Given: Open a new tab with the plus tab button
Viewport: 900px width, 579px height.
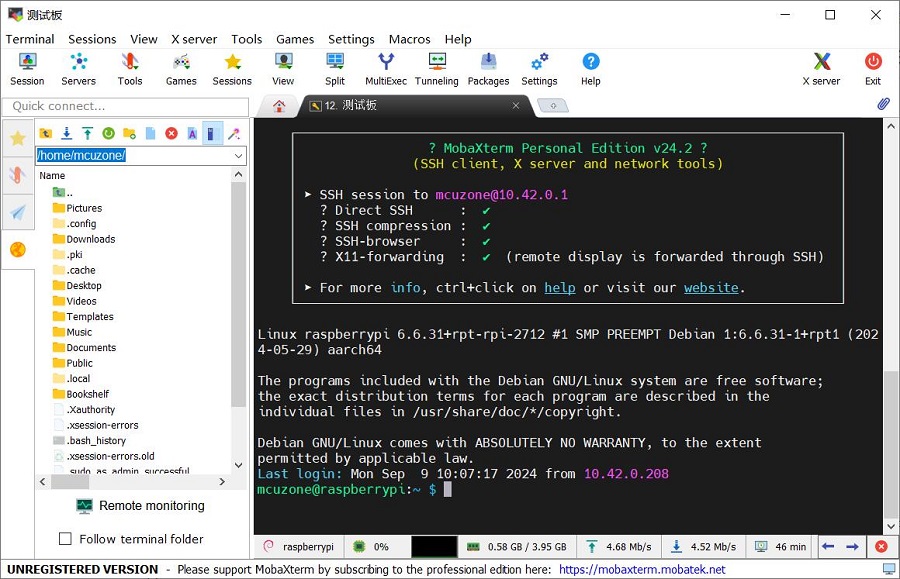Looking at the screenshot, I should pos(553,106).
